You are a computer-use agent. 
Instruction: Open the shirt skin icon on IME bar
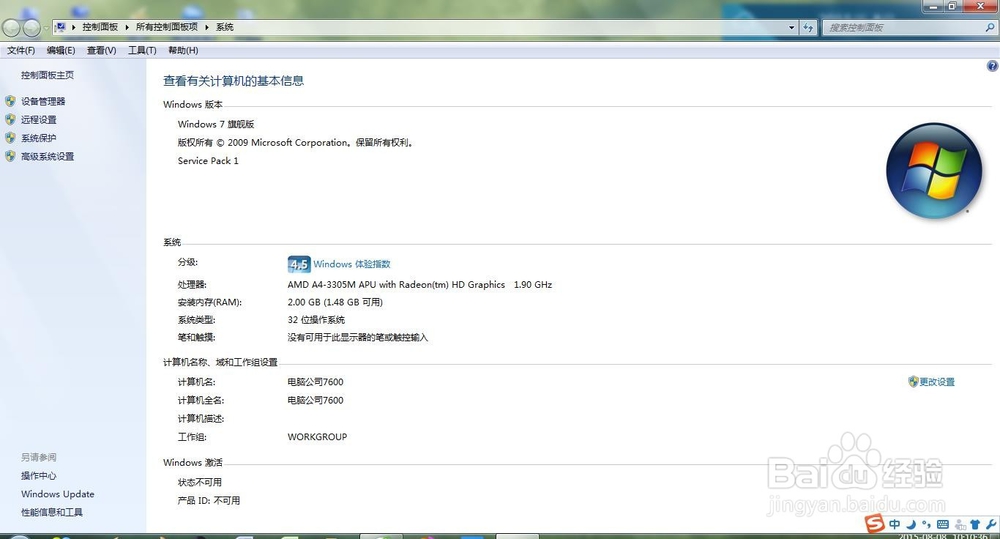pos(975,525)
